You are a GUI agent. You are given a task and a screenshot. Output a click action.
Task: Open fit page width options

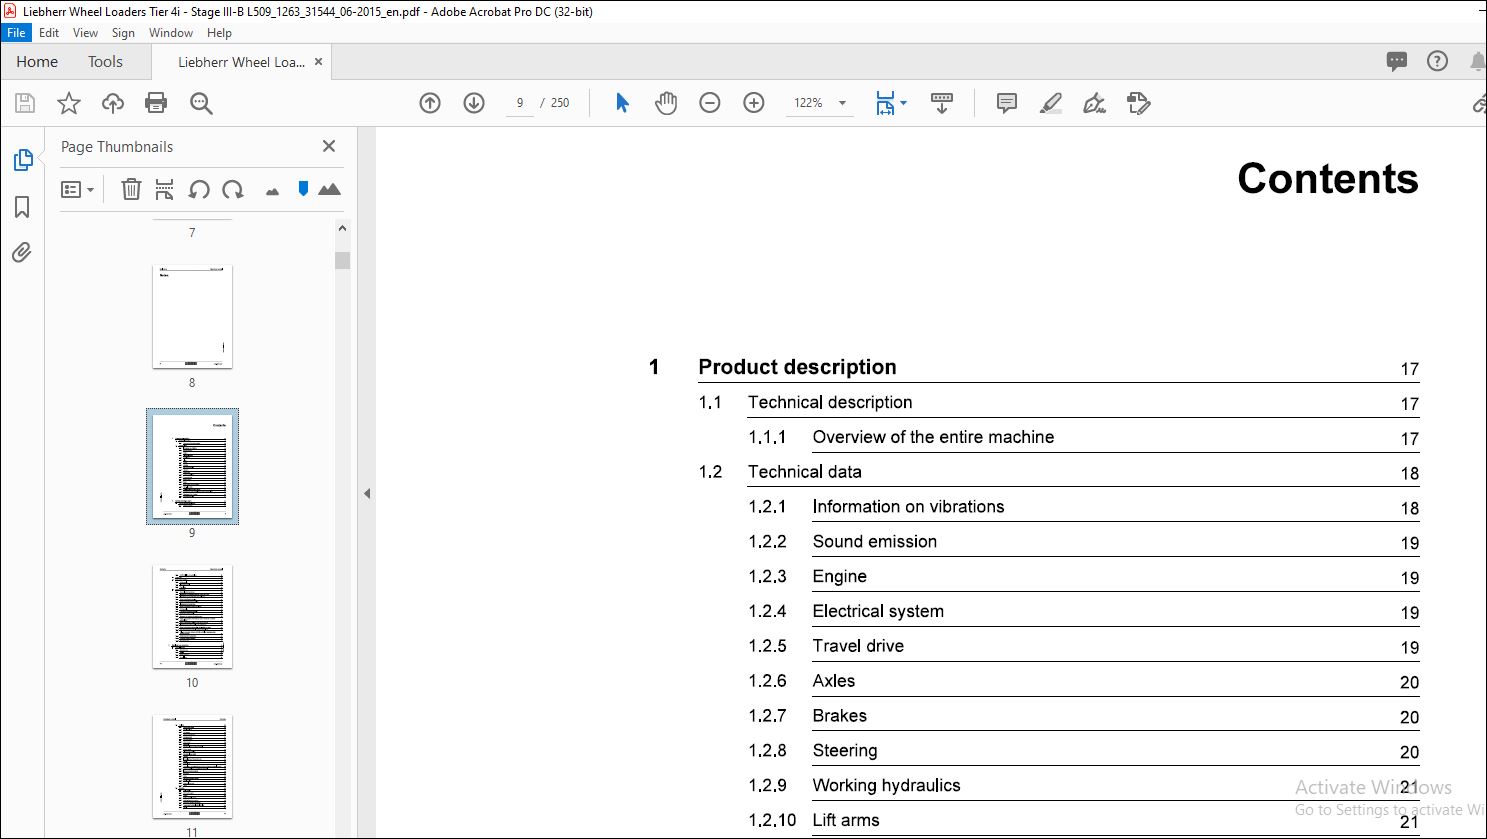(x=891, y=103)
